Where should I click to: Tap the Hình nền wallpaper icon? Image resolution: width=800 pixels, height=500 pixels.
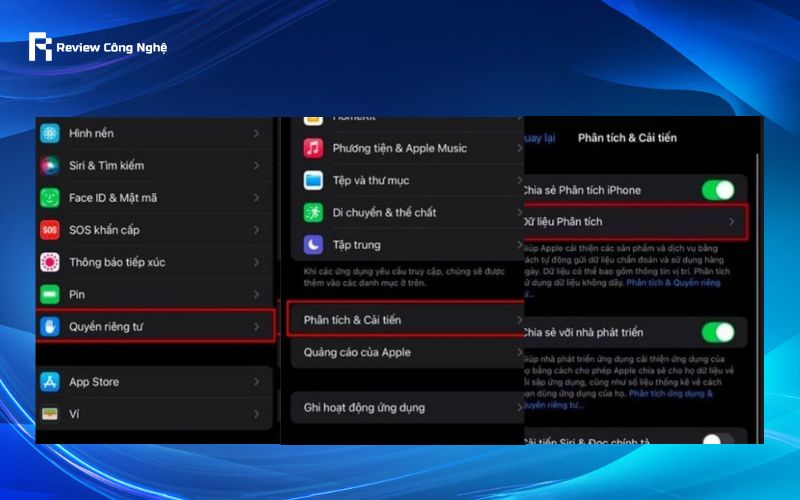(x=49, y=133)
